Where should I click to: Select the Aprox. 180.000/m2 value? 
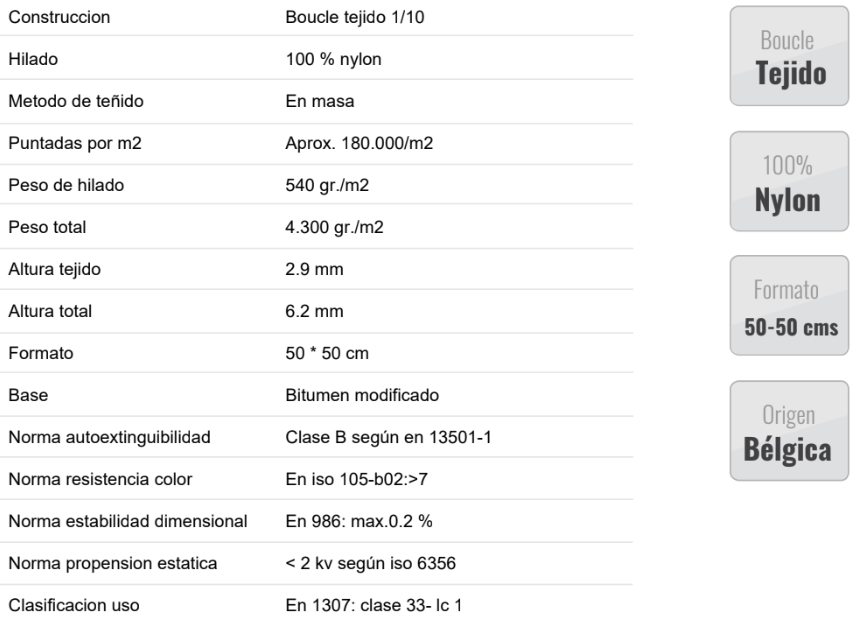pos(359,143)
